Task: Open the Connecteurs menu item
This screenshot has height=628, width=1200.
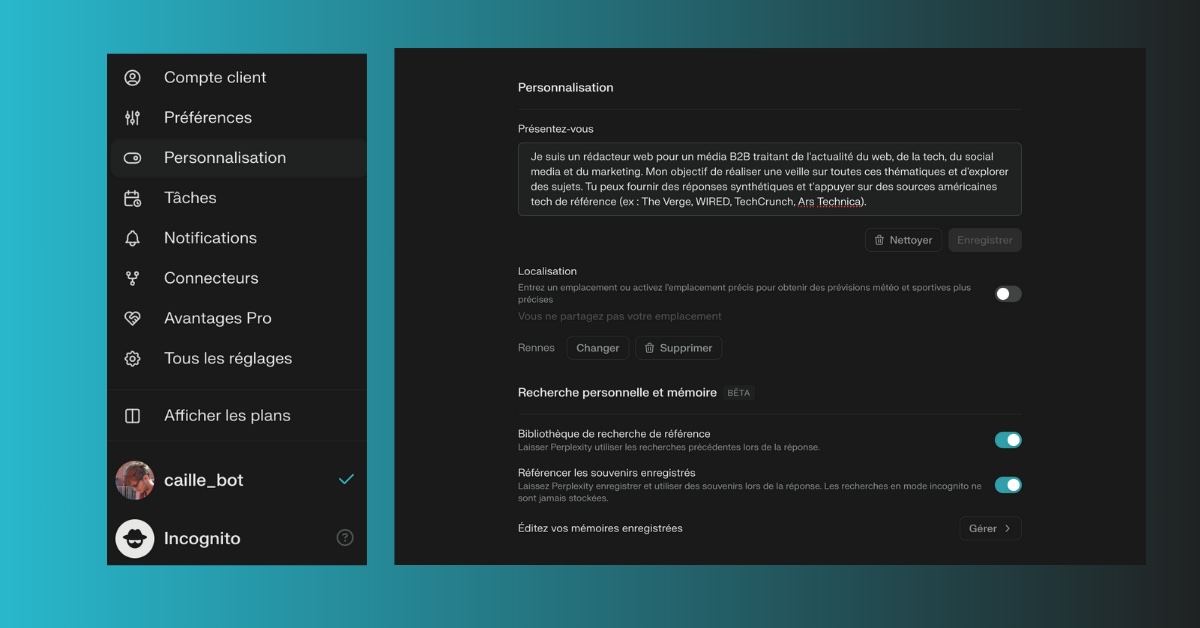Action: pos(237,278)
